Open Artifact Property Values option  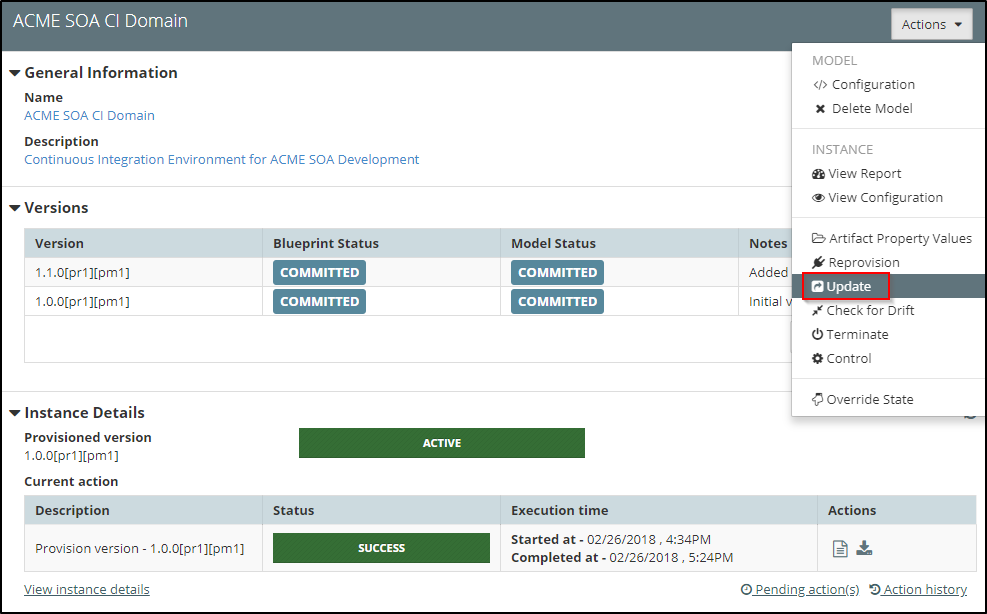[x=898, y=238]
